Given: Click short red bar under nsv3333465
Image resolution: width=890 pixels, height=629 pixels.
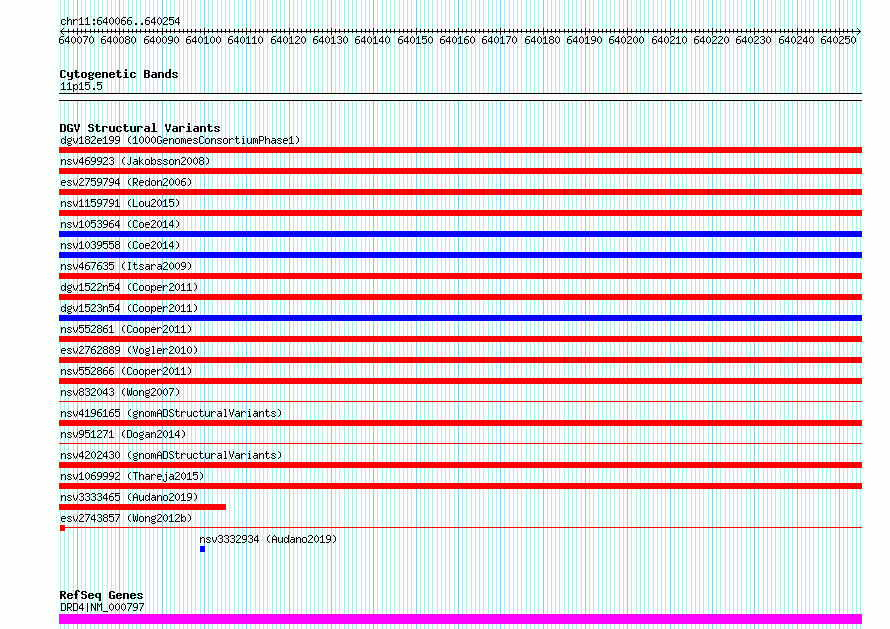Looking at the screenshot, I should (x=142, y=507).
